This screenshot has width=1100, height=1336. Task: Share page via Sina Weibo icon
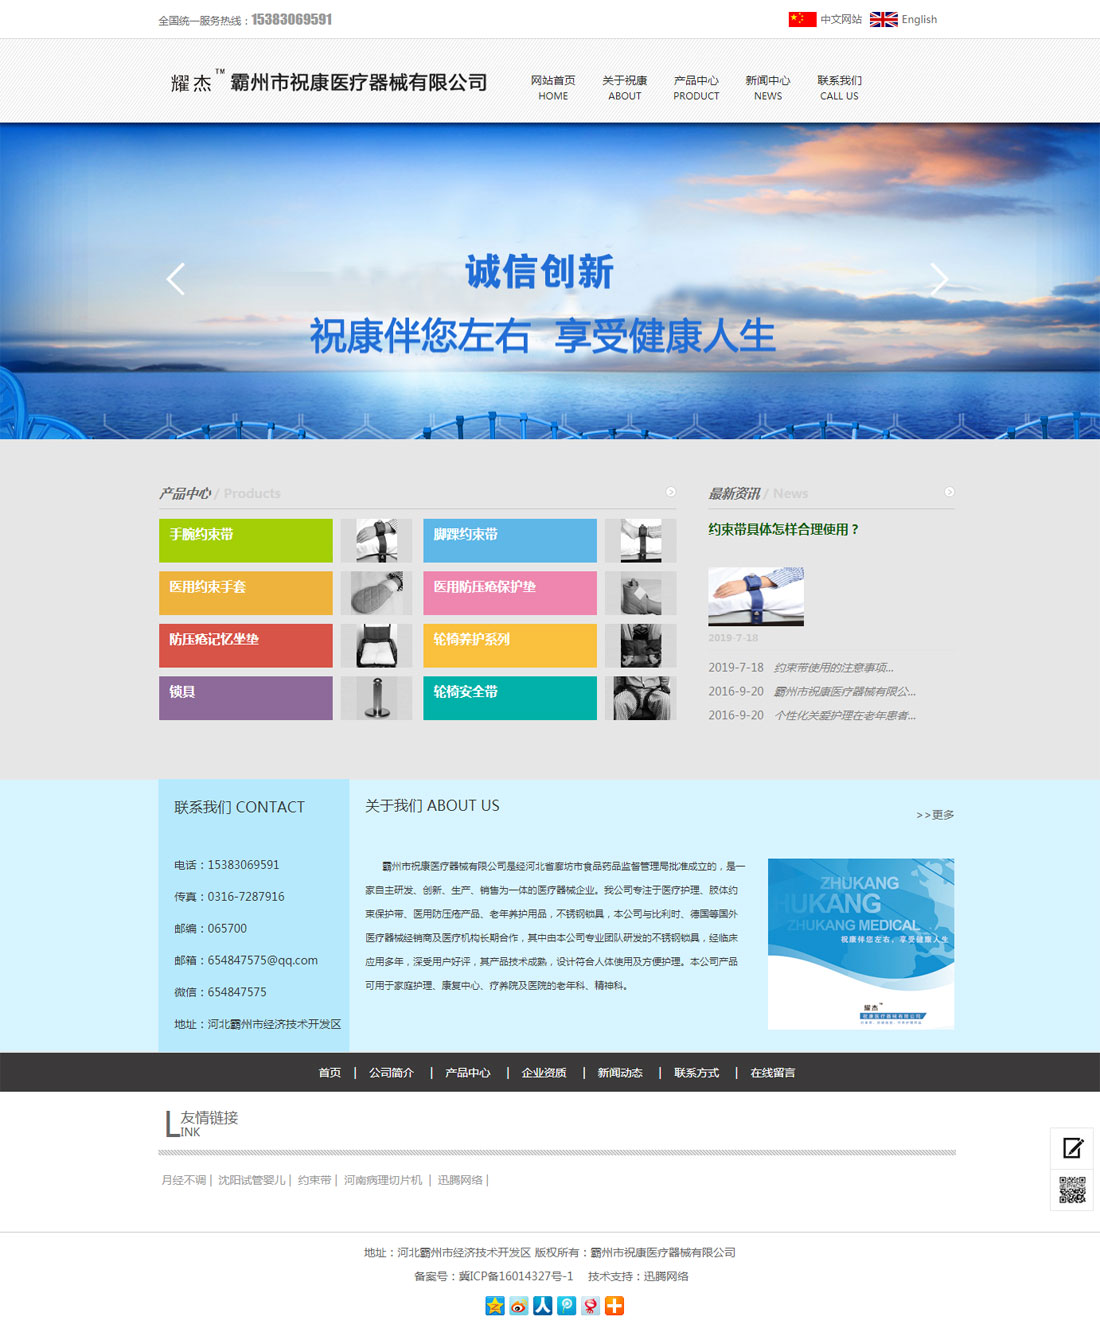pyautogui.click(x=519, y=1305)
